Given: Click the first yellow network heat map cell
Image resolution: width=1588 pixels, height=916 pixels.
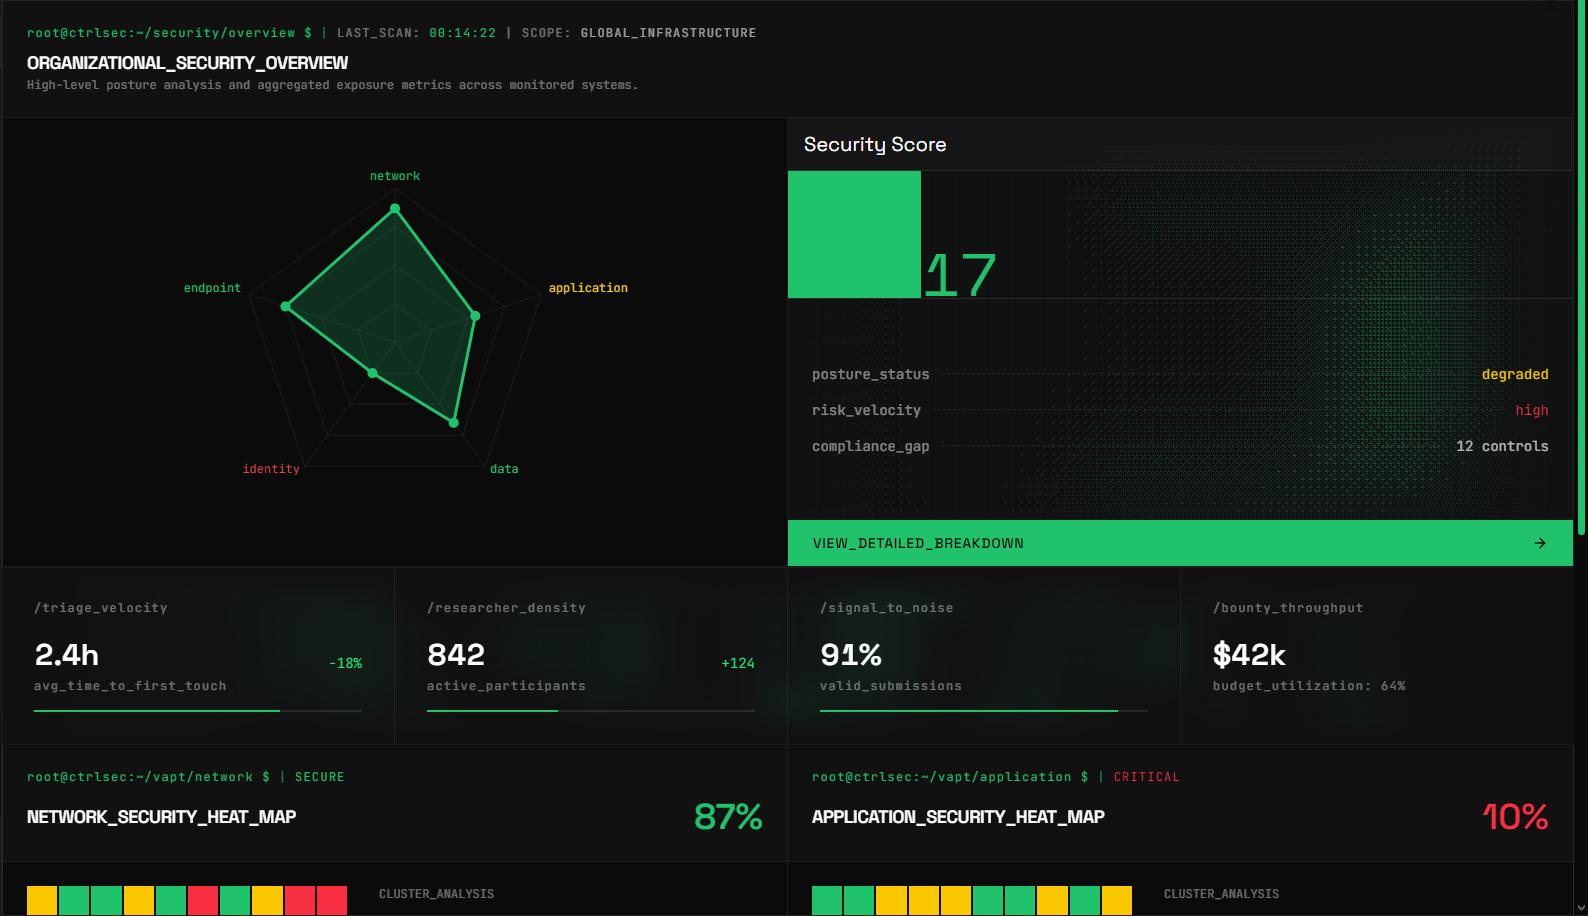Looking at the screenshot, I should pos(42,900).
